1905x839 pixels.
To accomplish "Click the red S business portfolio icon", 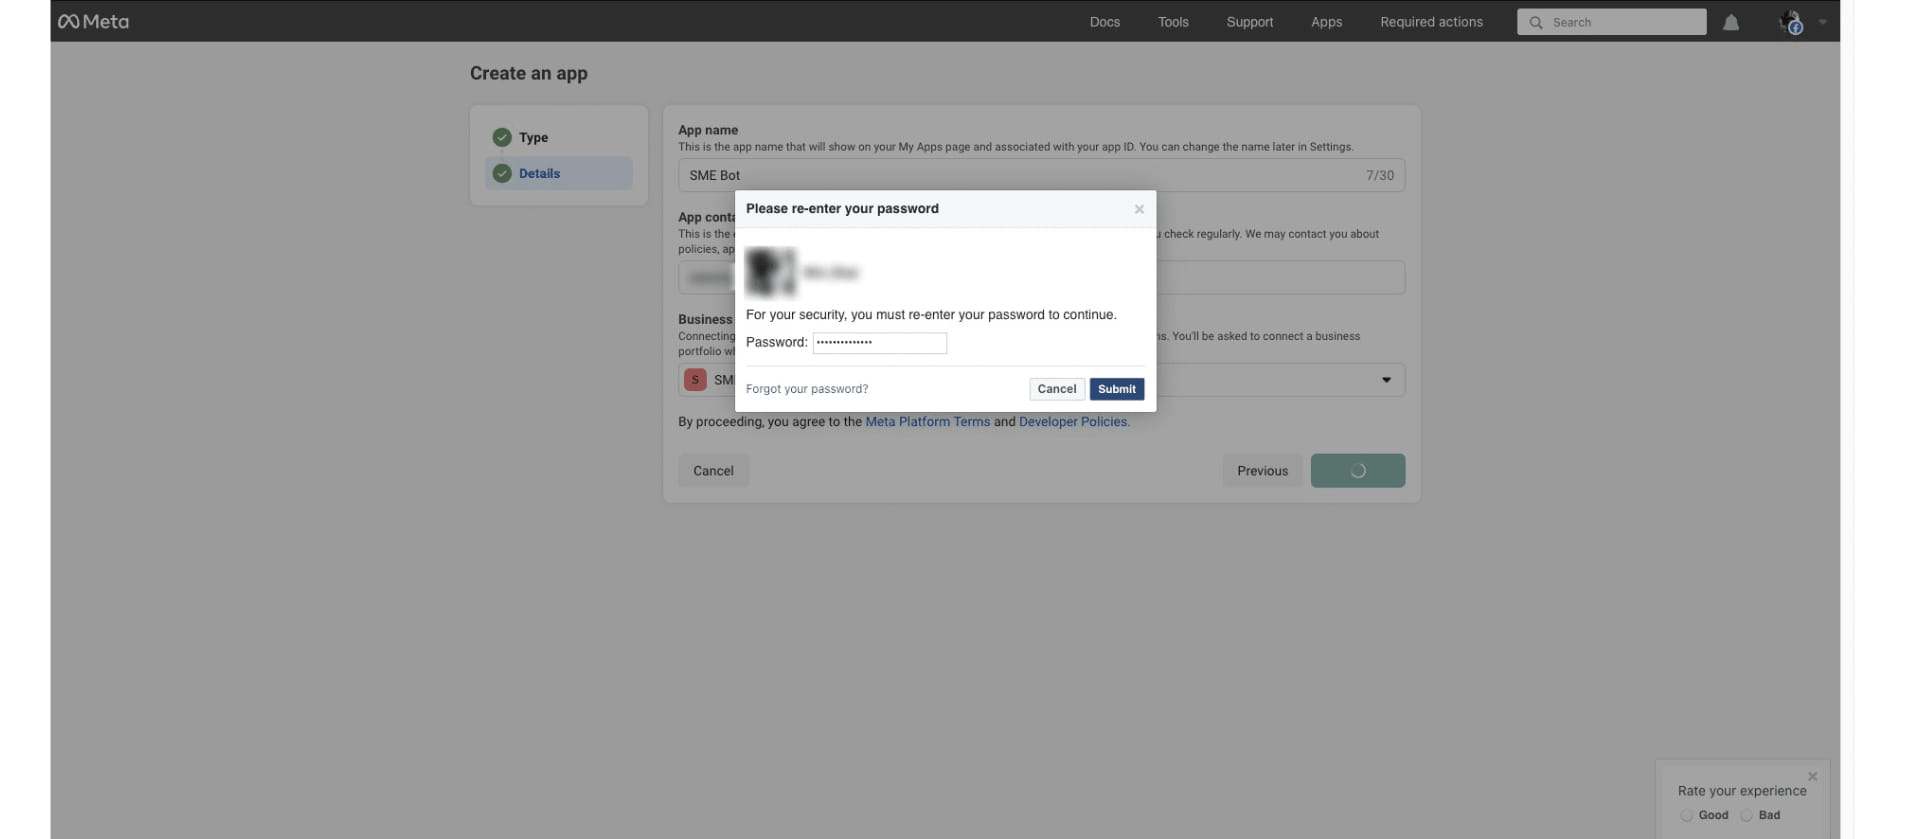I will 695,380.
